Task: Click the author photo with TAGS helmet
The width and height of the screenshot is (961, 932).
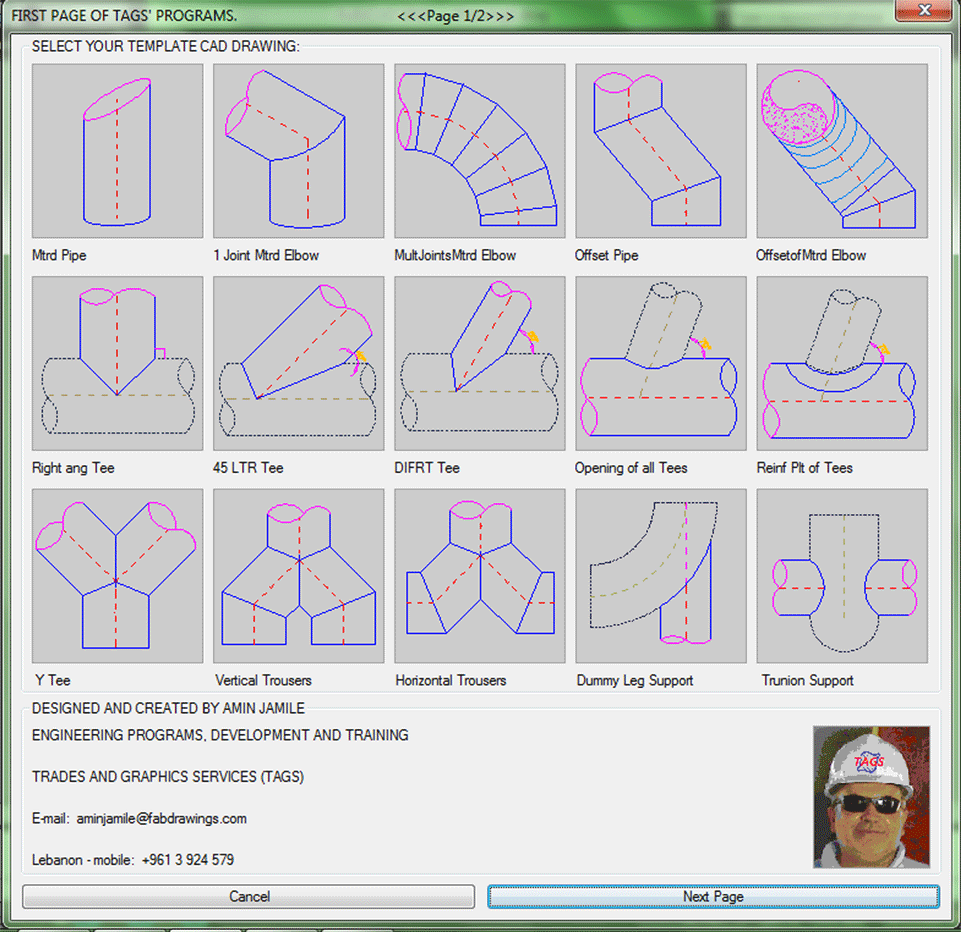Action: (x=871, y=797)
